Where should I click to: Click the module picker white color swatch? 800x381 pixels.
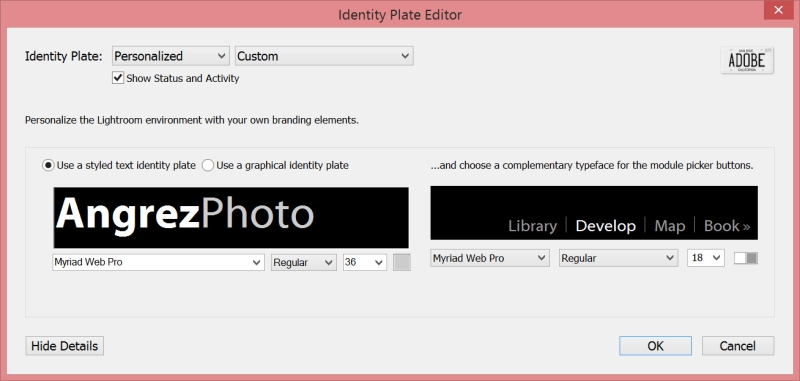[740, 258]
